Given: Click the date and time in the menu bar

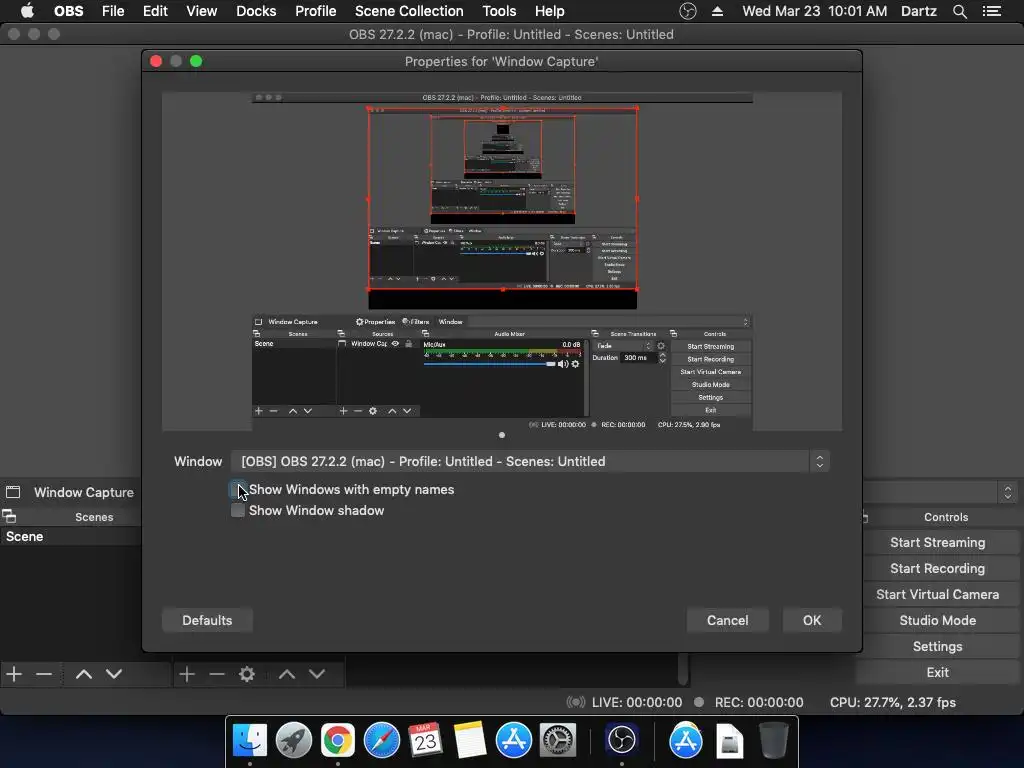Looking at the screenshot, I should pyautogui.click(x=814, y=11).
